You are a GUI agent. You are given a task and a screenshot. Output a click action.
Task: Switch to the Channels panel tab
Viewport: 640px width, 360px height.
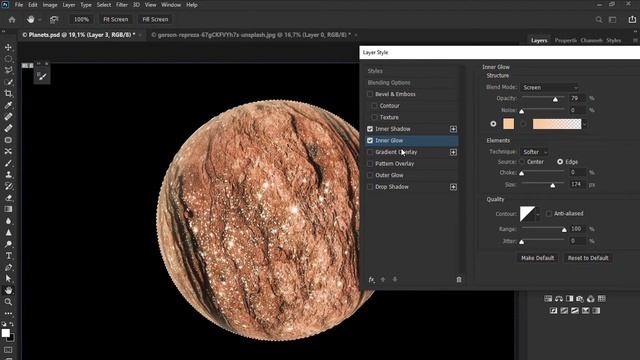(591, 40)
